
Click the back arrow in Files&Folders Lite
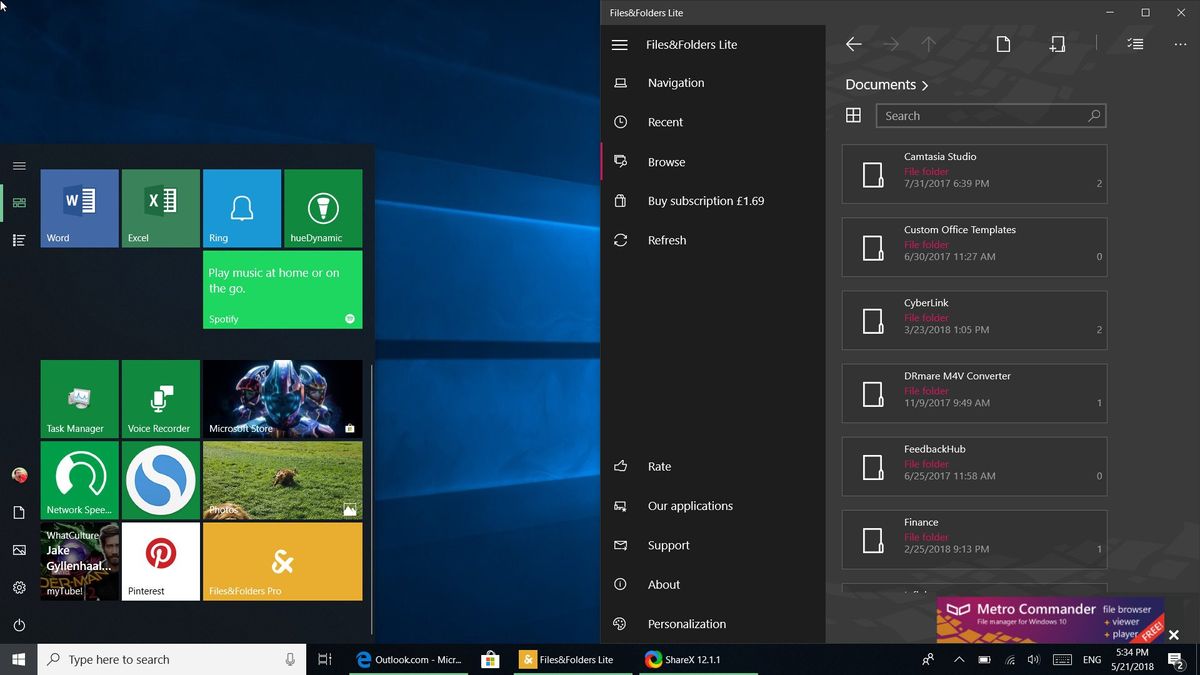[x=853, y=44]
